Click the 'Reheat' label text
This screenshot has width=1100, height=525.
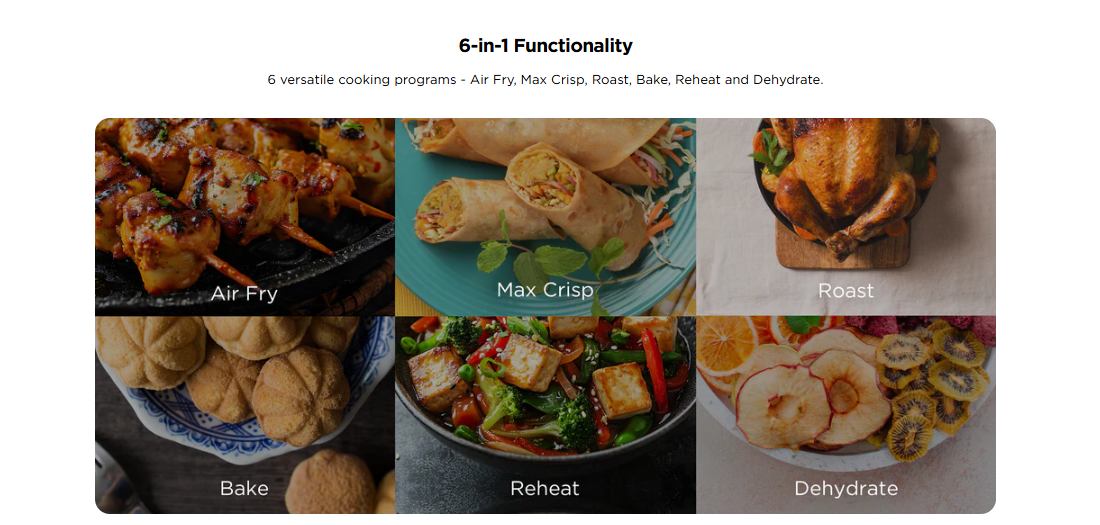click(545, 489)
